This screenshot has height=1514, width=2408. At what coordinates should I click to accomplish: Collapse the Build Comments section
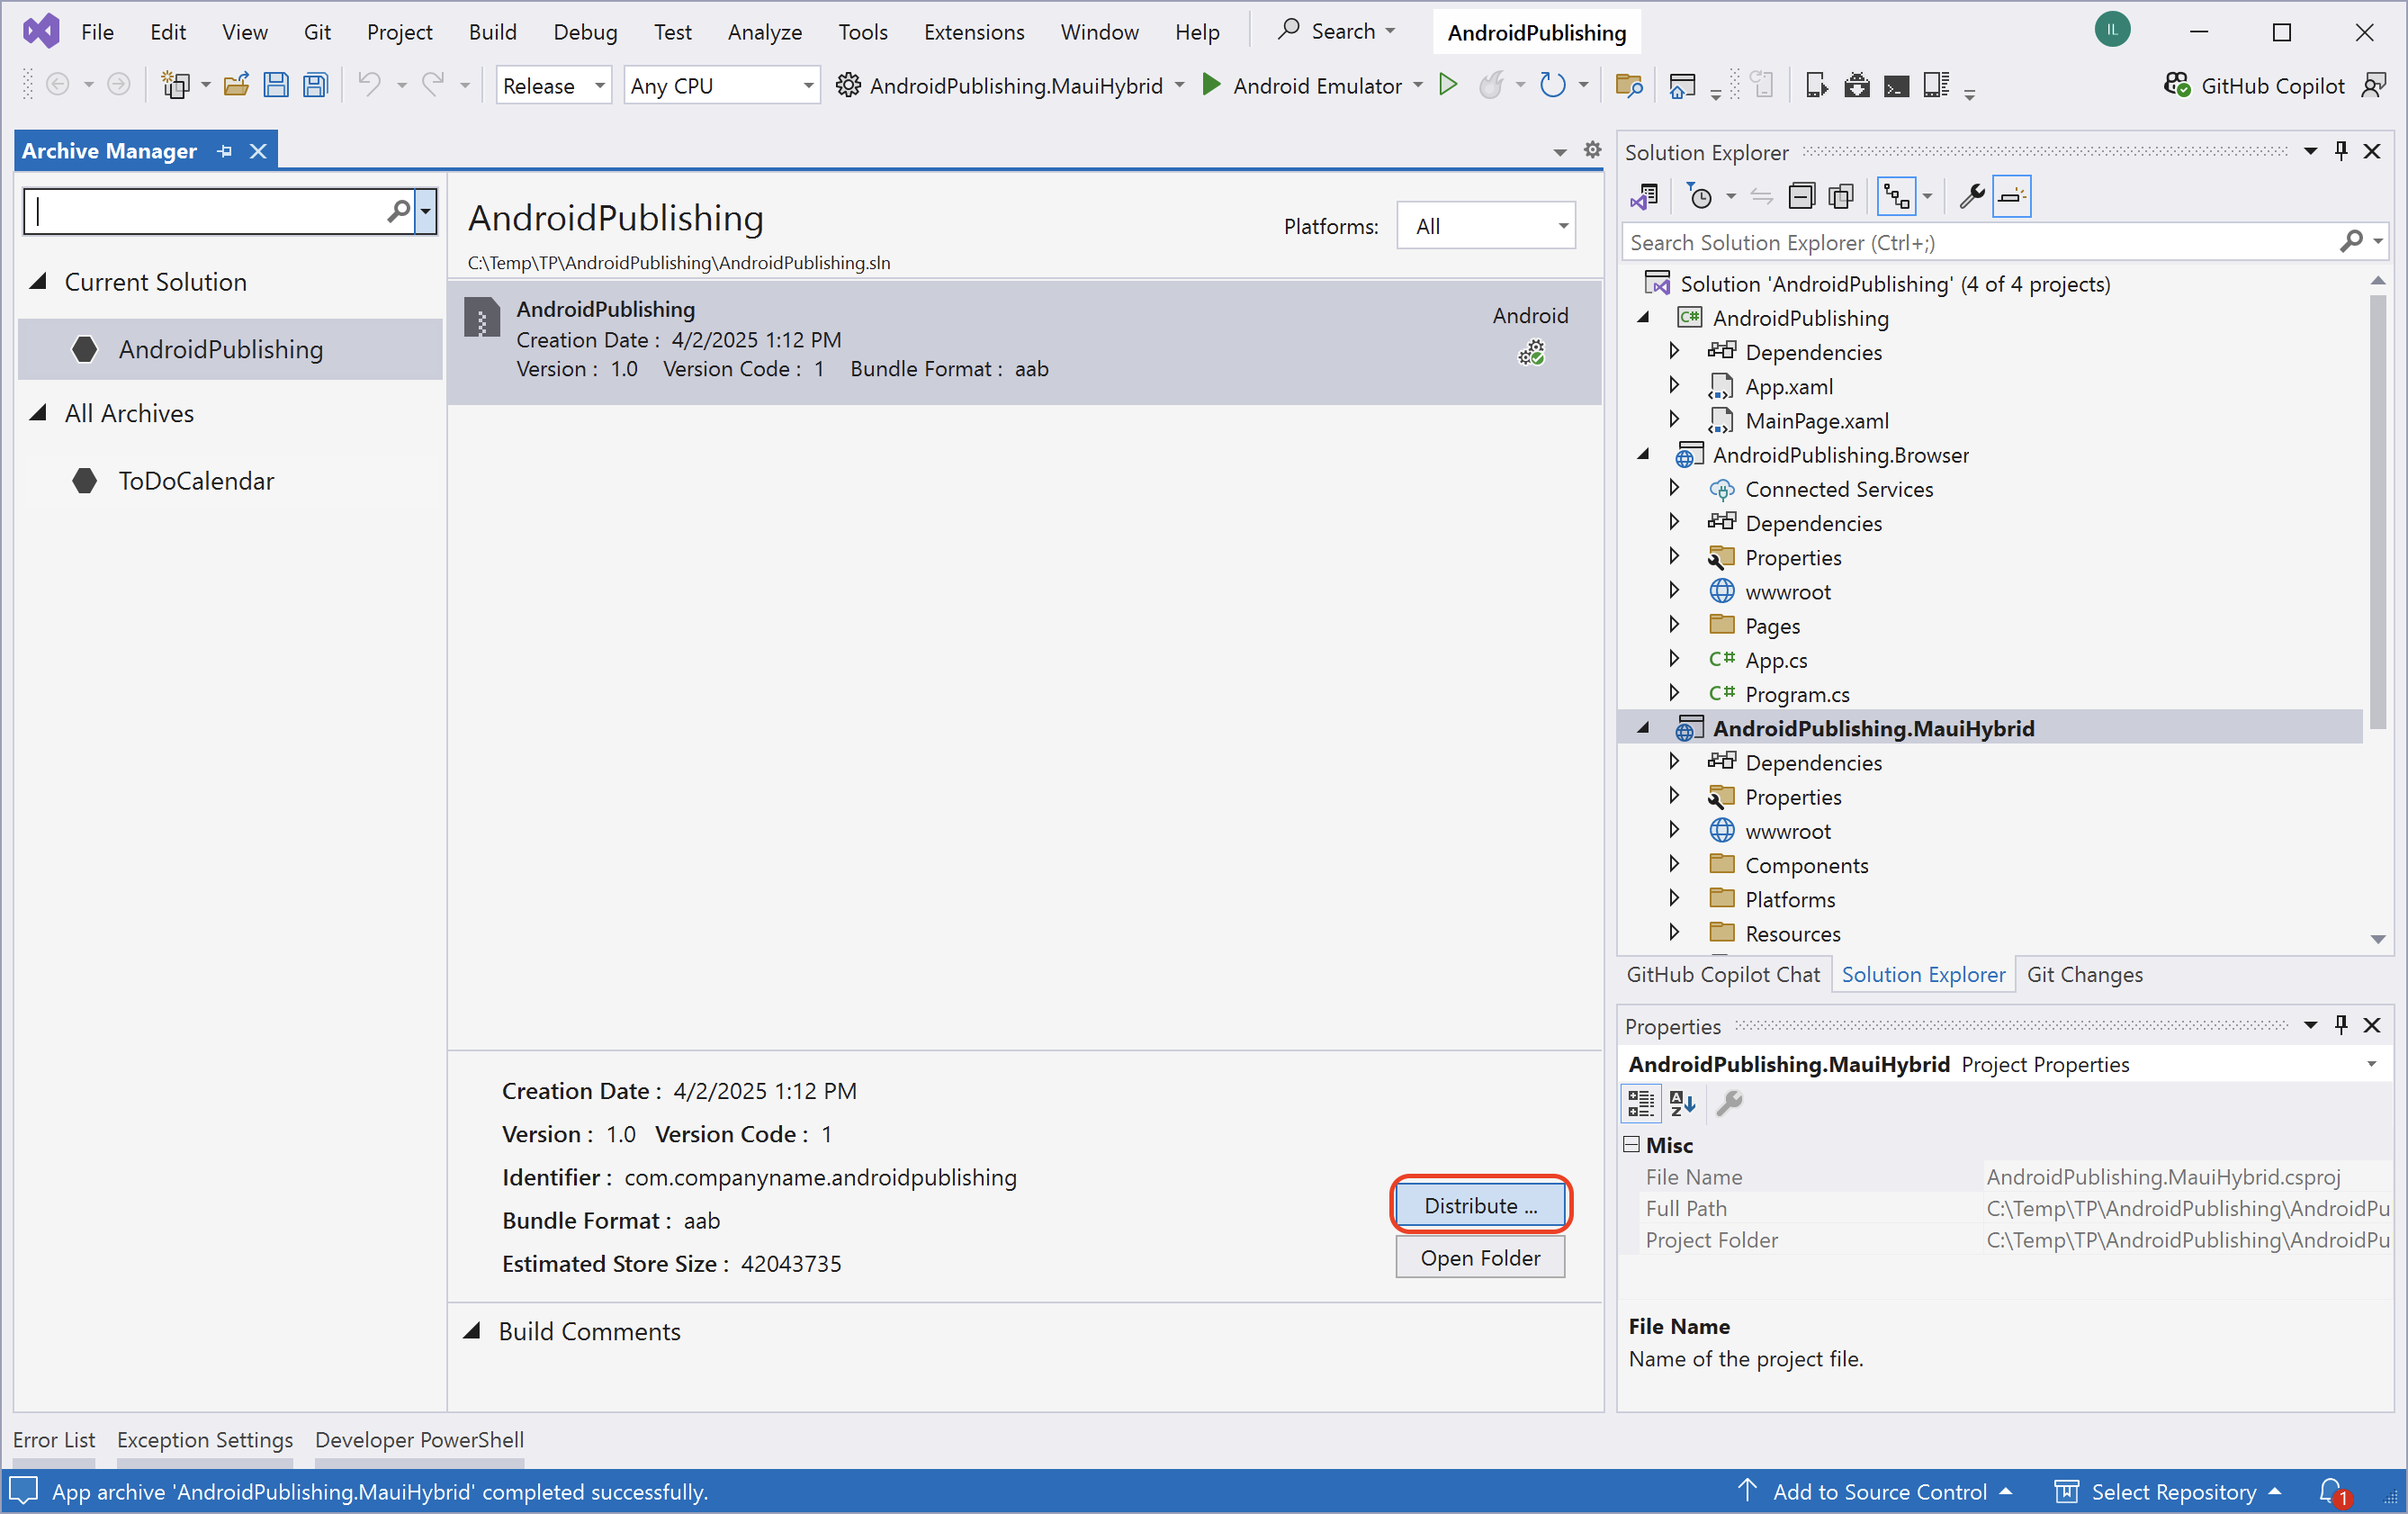pyautogui.click(x=472, y=1331)
